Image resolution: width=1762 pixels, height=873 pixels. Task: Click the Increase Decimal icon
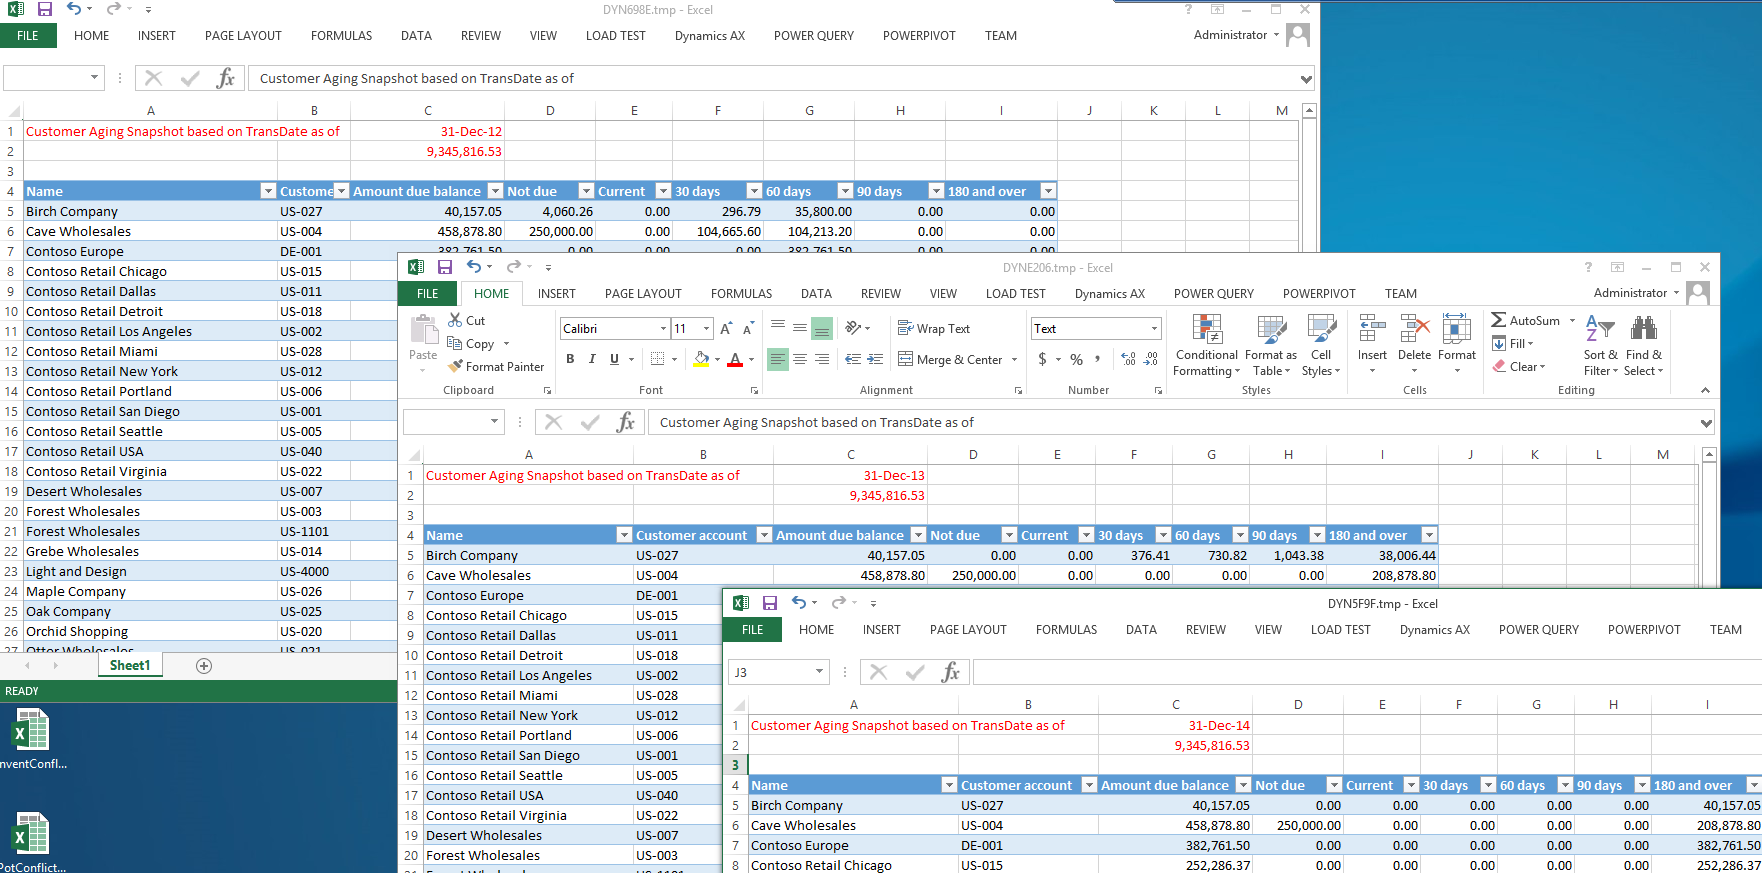1128,359
